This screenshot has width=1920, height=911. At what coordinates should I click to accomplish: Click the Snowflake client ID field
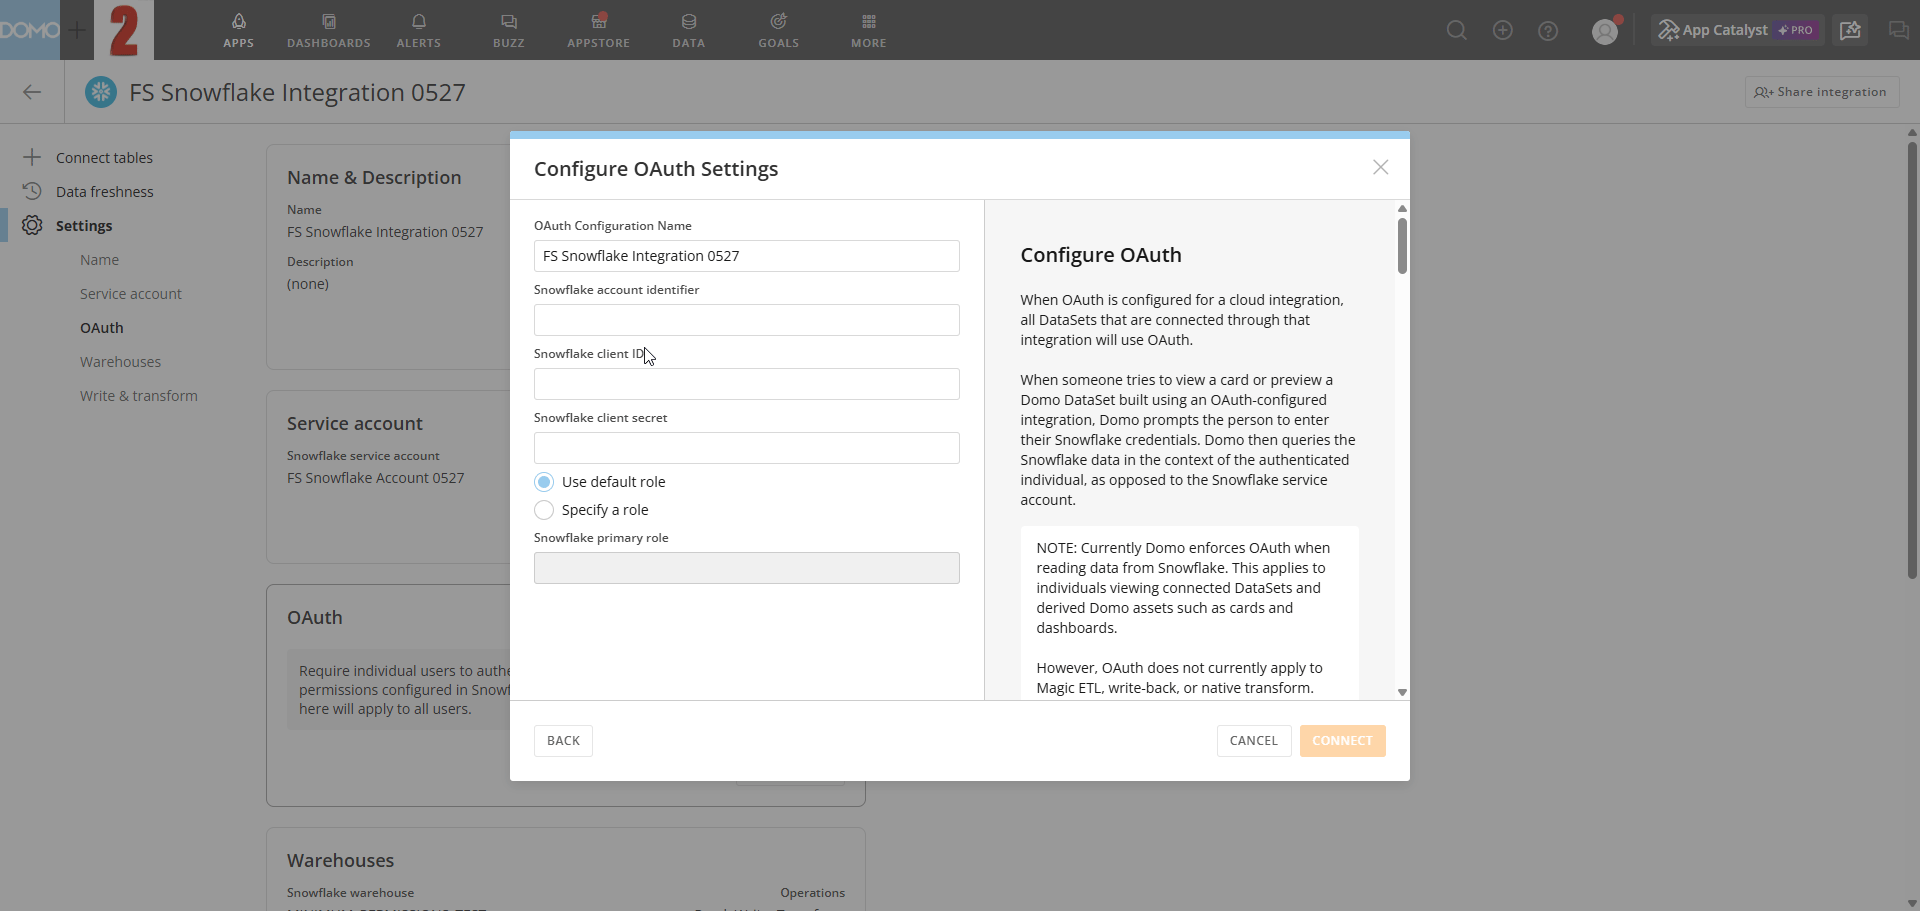pyautogui.click(x=747, y=384)
